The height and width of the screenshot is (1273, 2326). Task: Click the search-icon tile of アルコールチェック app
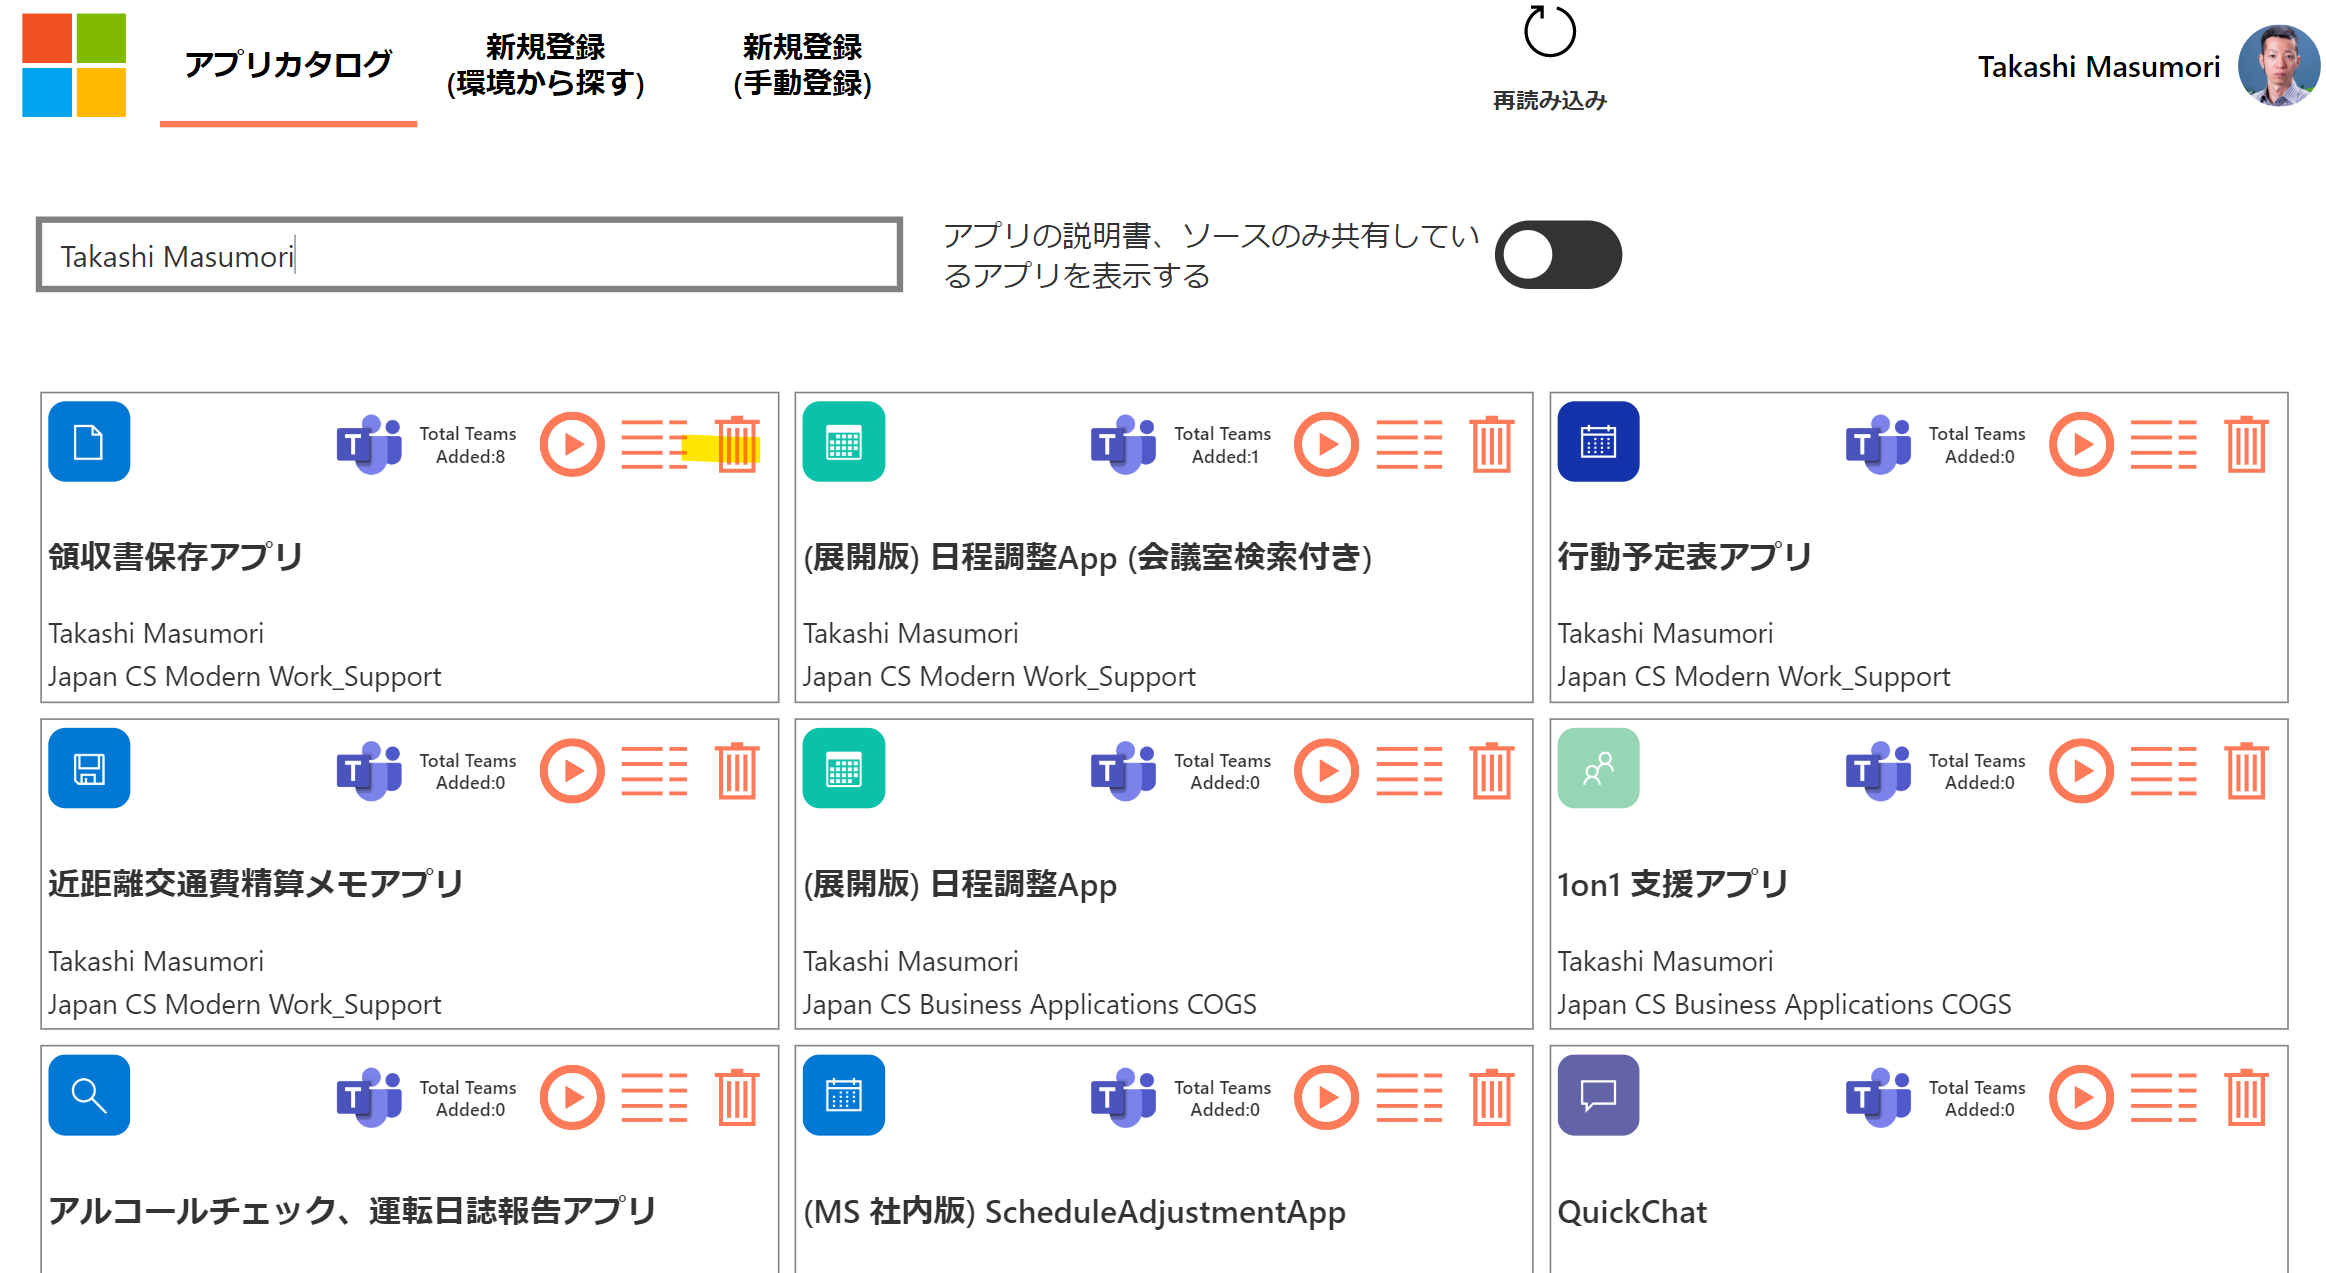89,1095
